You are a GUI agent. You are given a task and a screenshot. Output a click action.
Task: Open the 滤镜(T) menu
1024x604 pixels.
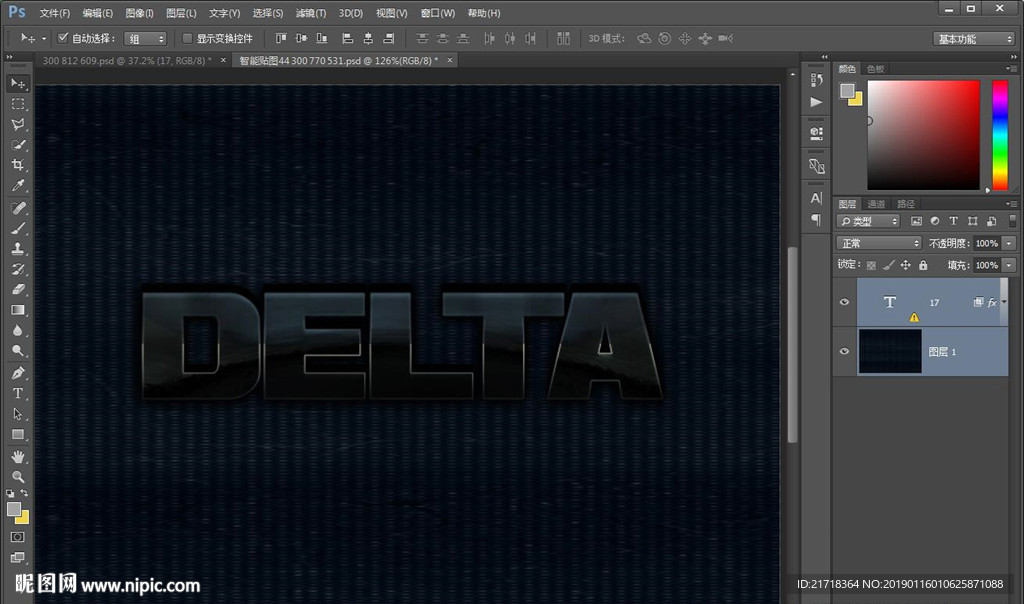pos(311,13)
